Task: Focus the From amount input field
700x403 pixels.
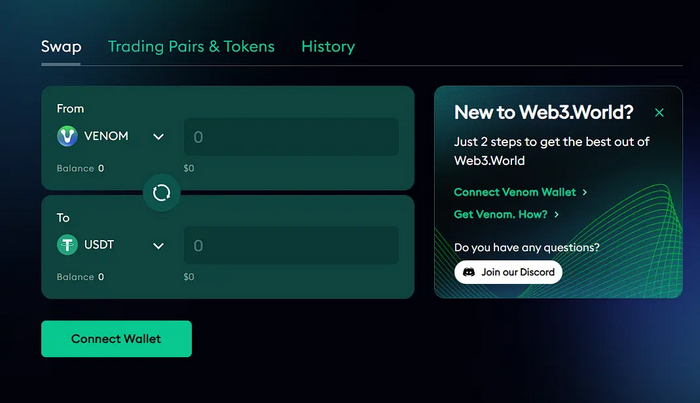Action: click(291, 137)
